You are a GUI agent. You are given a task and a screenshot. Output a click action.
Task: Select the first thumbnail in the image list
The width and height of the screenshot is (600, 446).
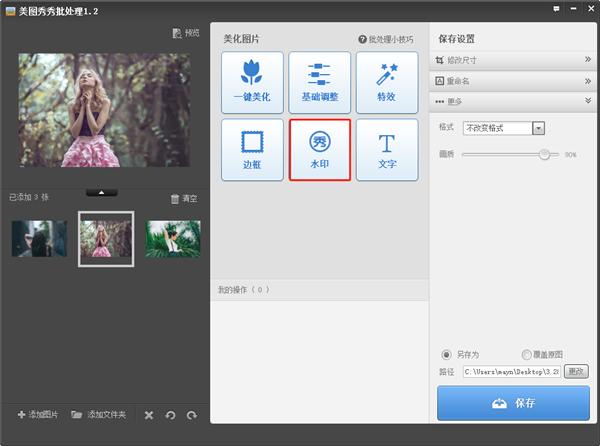39,239
